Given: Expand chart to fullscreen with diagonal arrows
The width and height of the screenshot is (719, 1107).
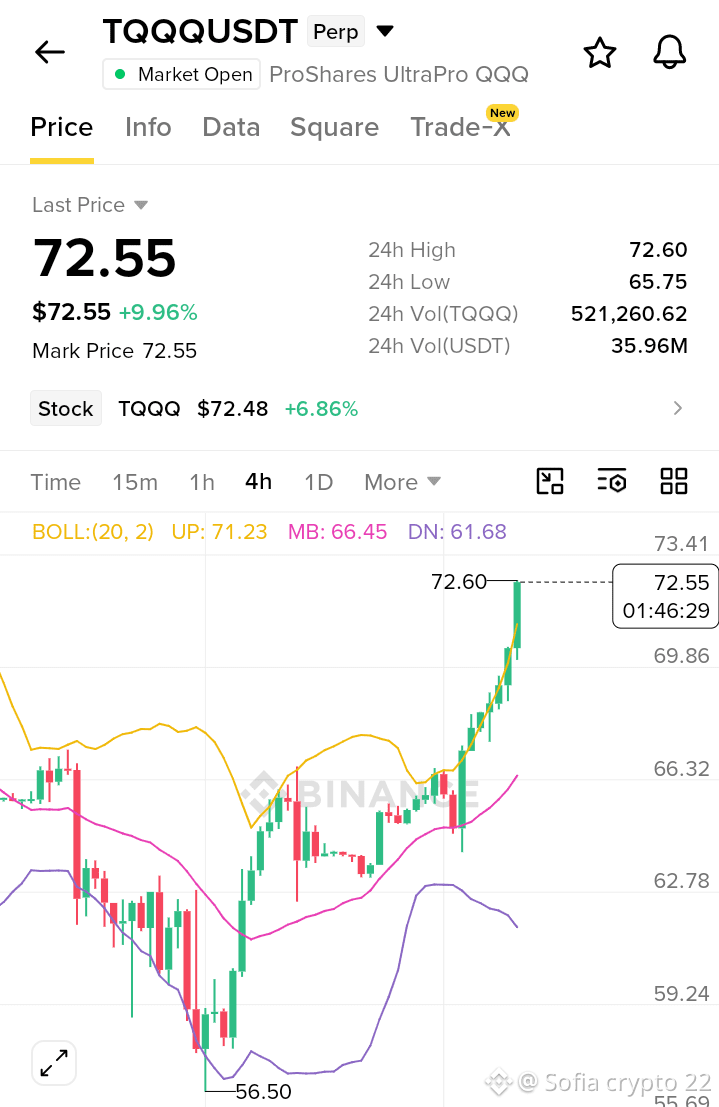Looking at the screenshot, I should (x=54, y=1063).
